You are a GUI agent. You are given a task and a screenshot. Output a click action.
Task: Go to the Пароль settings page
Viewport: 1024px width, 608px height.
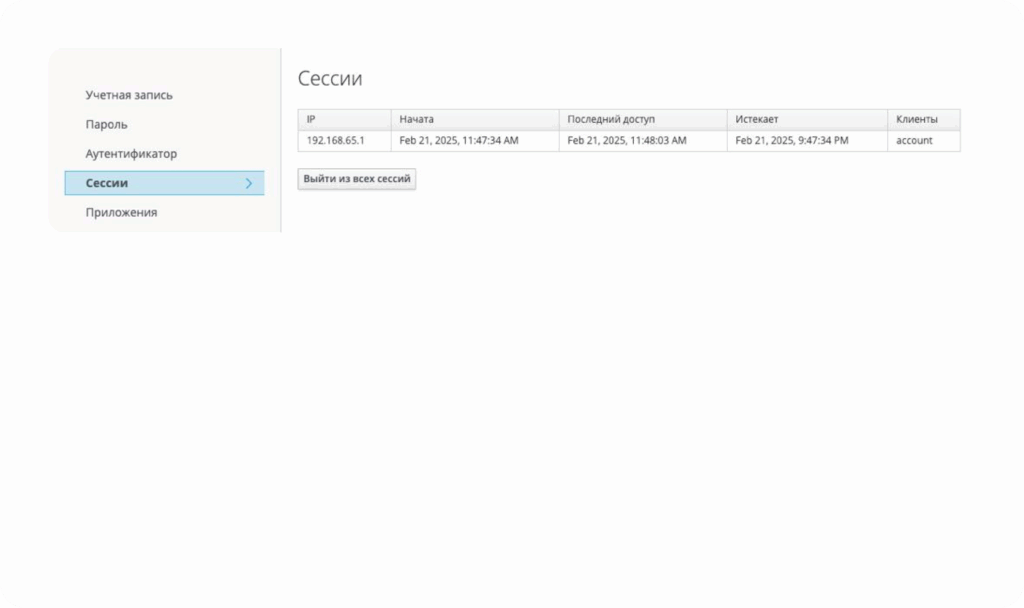107,125
